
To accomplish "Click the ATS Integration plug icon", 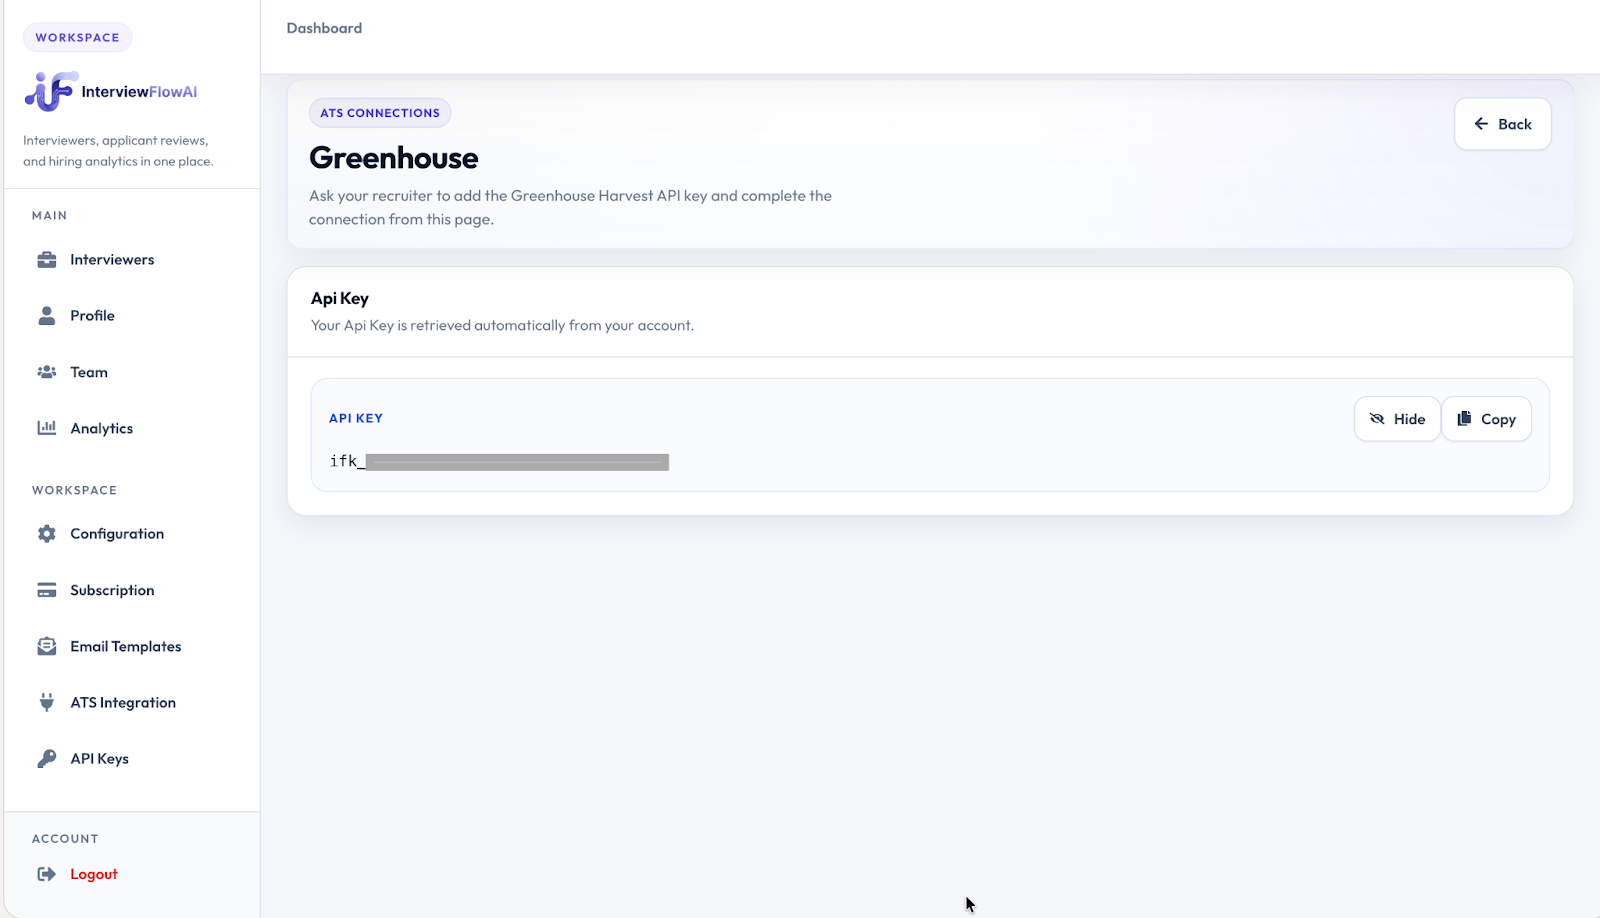I will point(47,703).
